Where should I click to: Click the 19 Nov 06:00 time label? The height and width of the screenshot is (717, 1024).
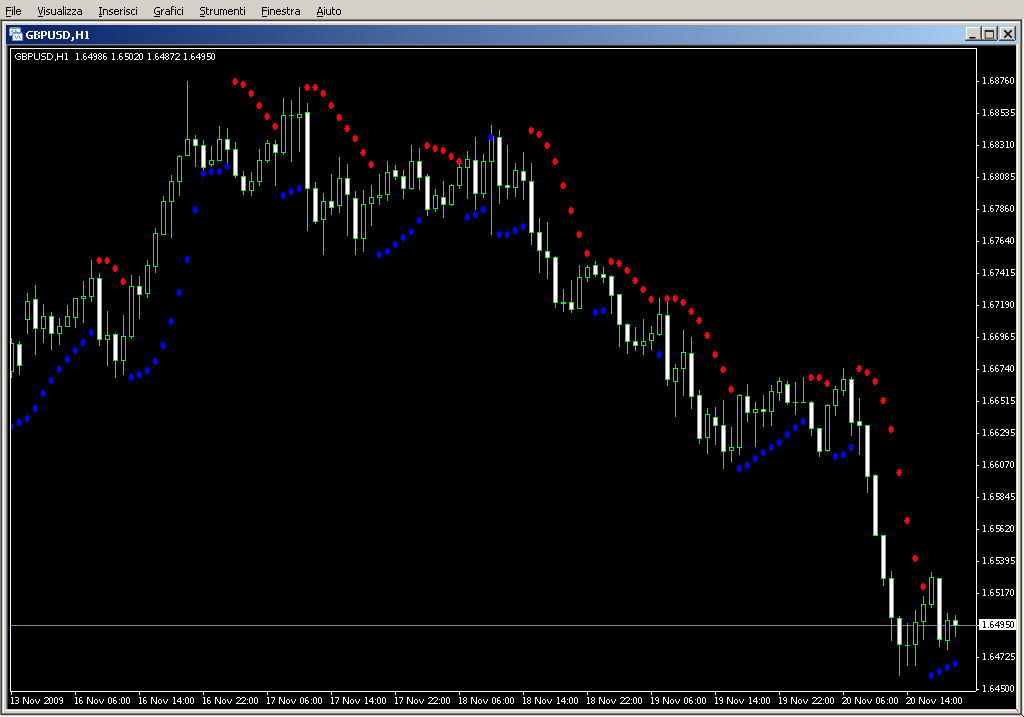tap(678, 701)
